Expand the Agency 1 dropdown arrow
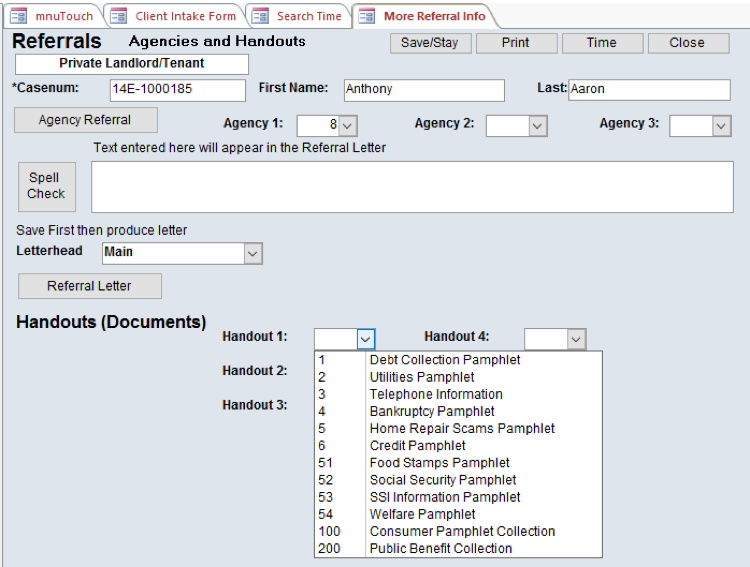750x567 pixels. 347,126
